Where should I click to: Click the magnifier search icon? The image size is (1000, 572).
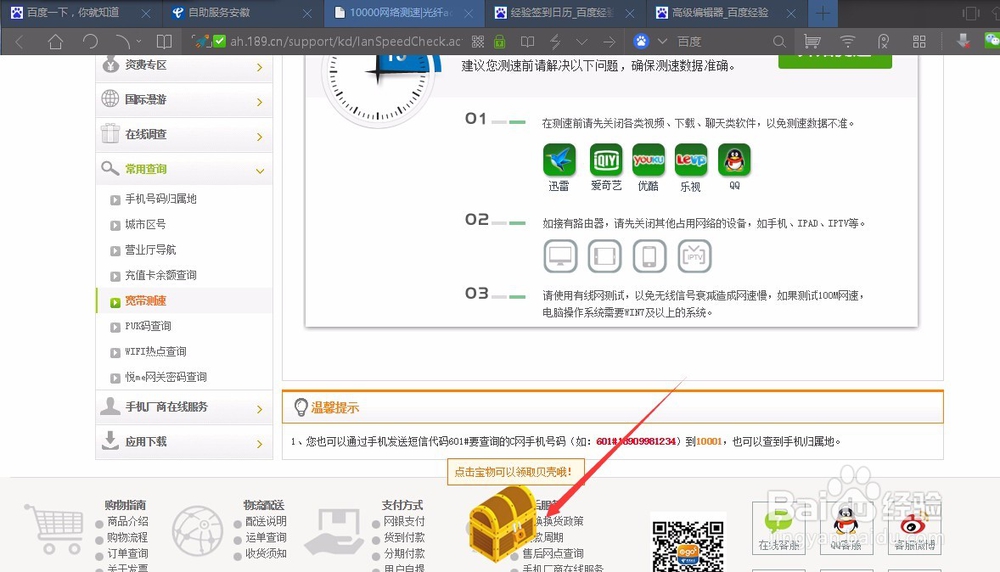[779, 42]
